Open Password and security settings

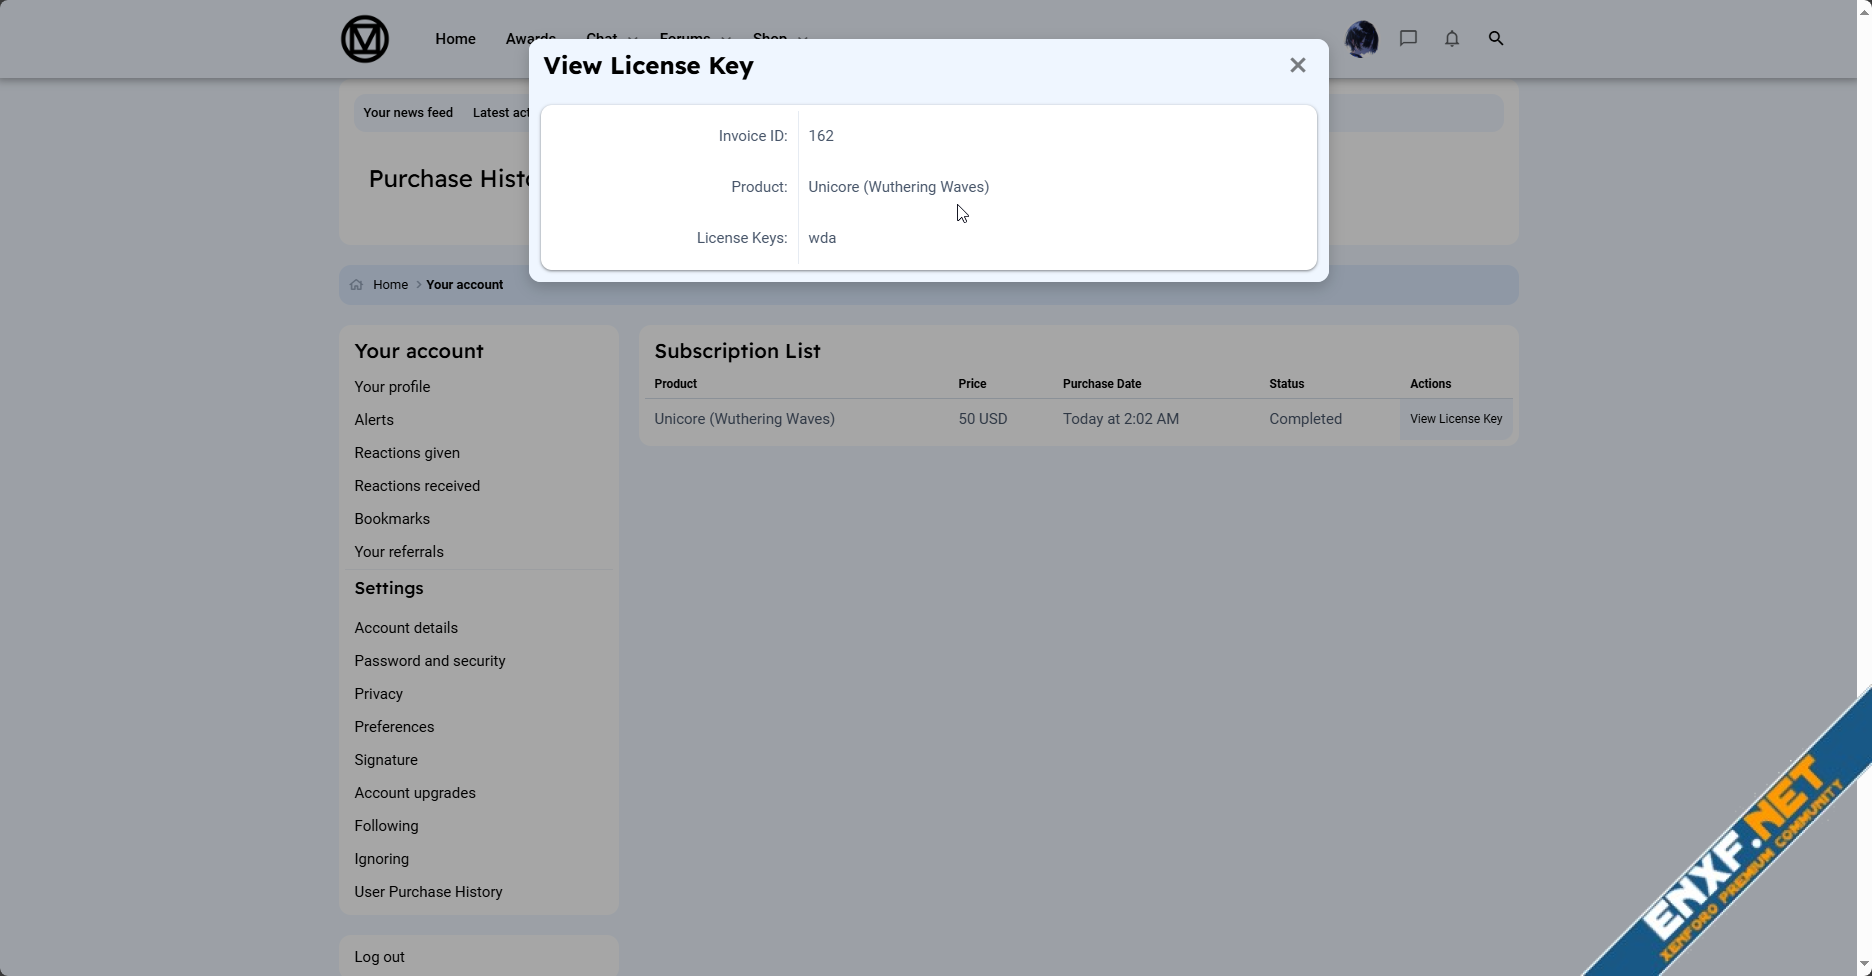430,661
